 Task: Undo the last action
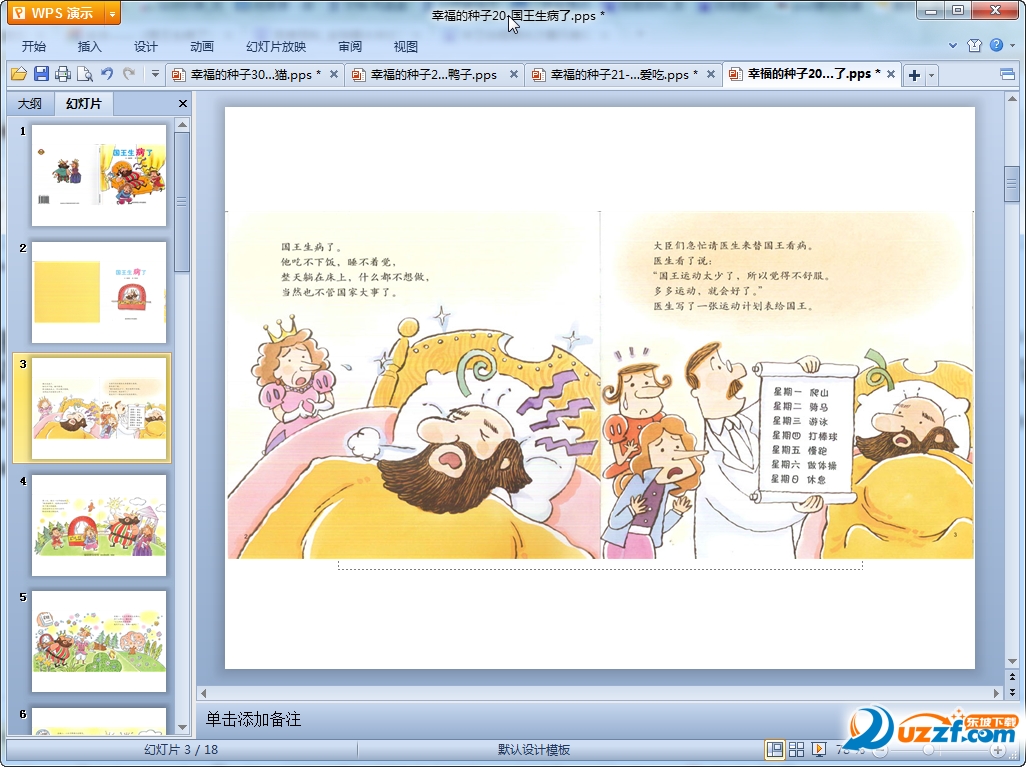click(107, 74)
